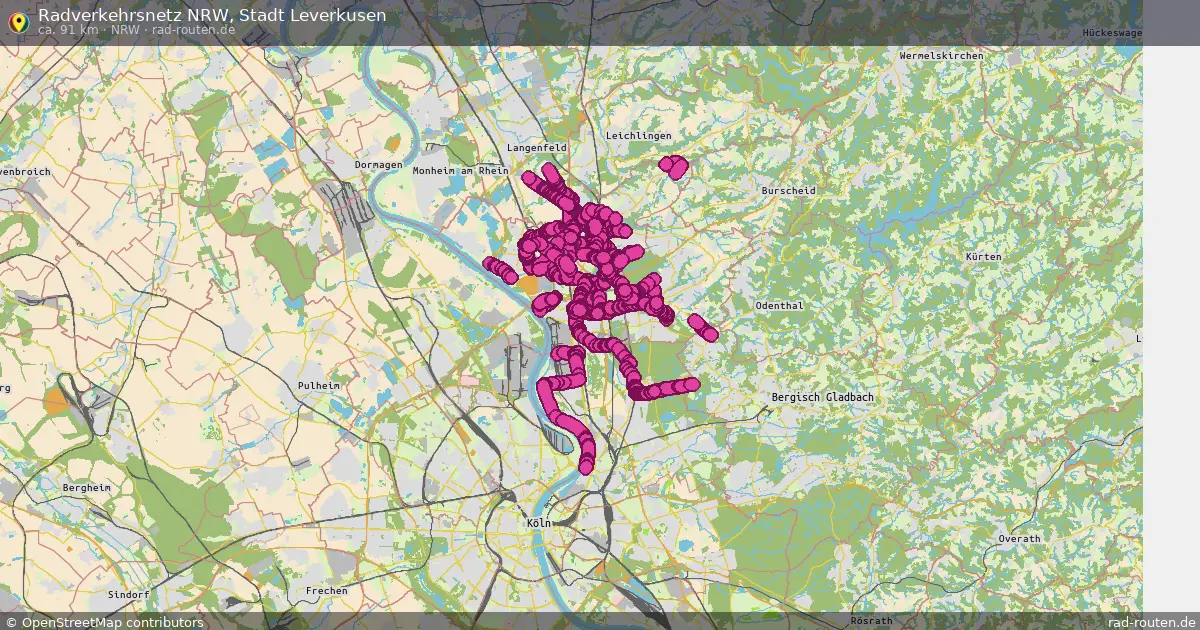Click the Frechen town label

(327, 591)
